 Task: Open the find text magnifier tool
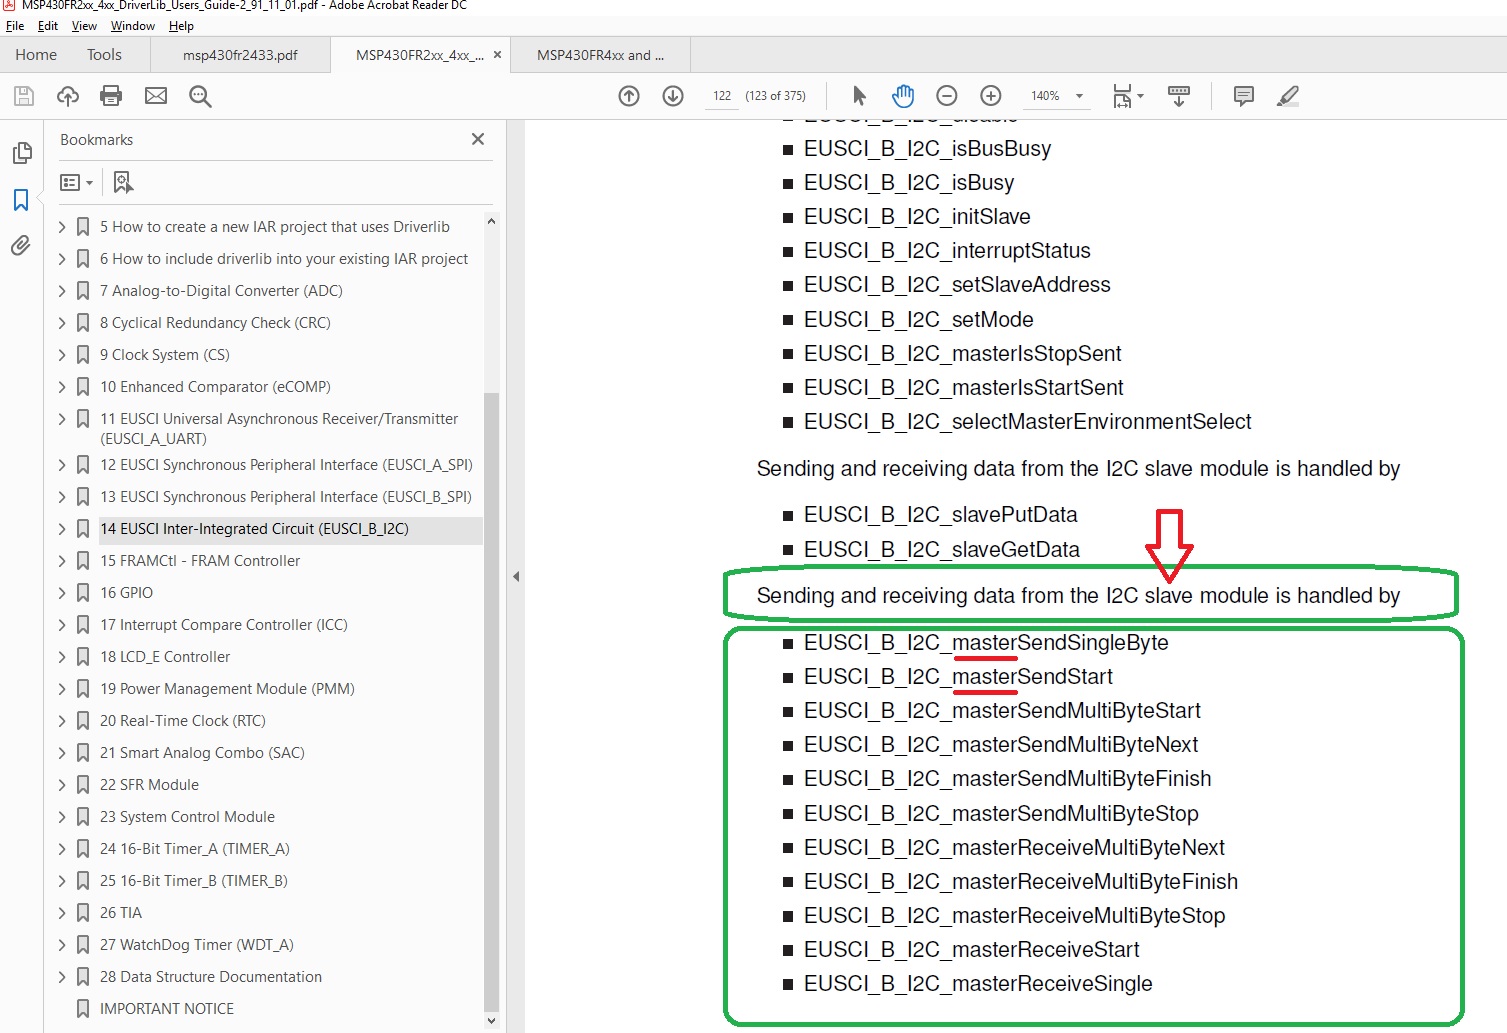click(x=200, y=96)
